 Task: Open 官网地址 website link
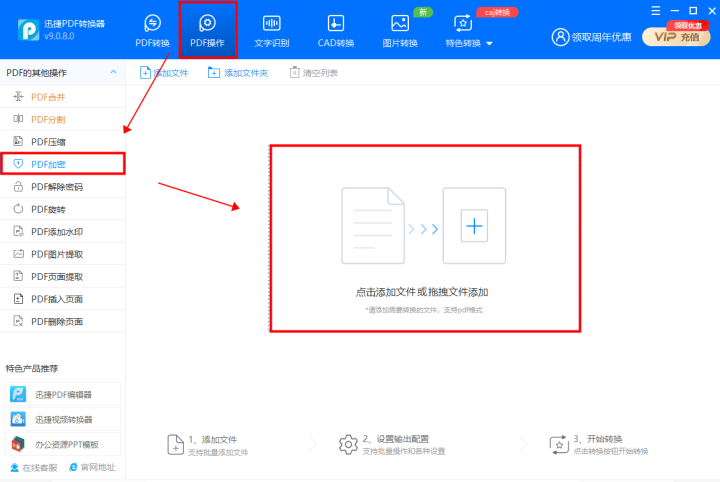tap(92, 467)
